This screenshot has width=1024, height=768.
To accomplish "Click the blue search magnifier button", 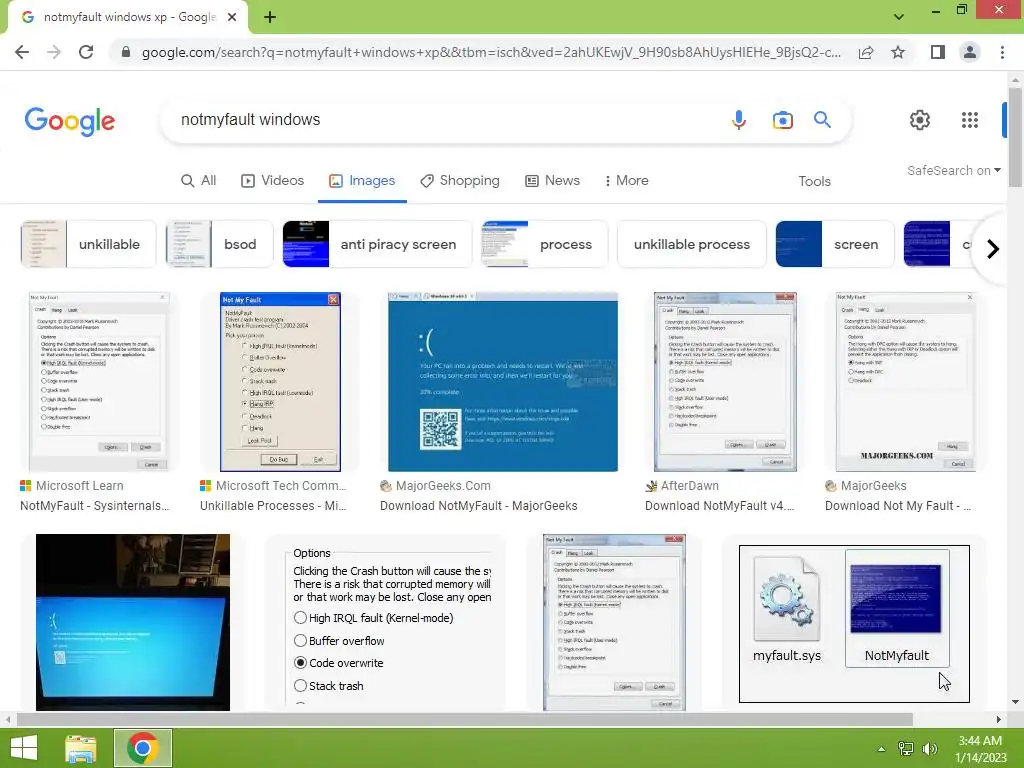I will 822,120.
